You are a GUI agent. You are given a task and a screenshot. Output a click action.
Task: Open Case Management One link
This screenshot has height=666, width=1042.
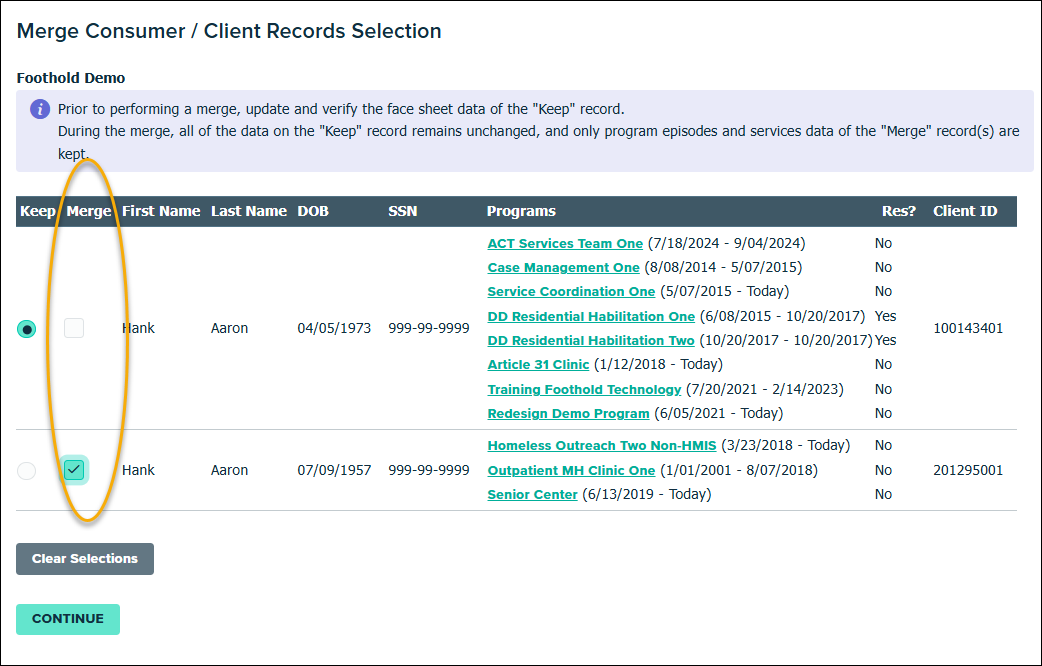563,268
